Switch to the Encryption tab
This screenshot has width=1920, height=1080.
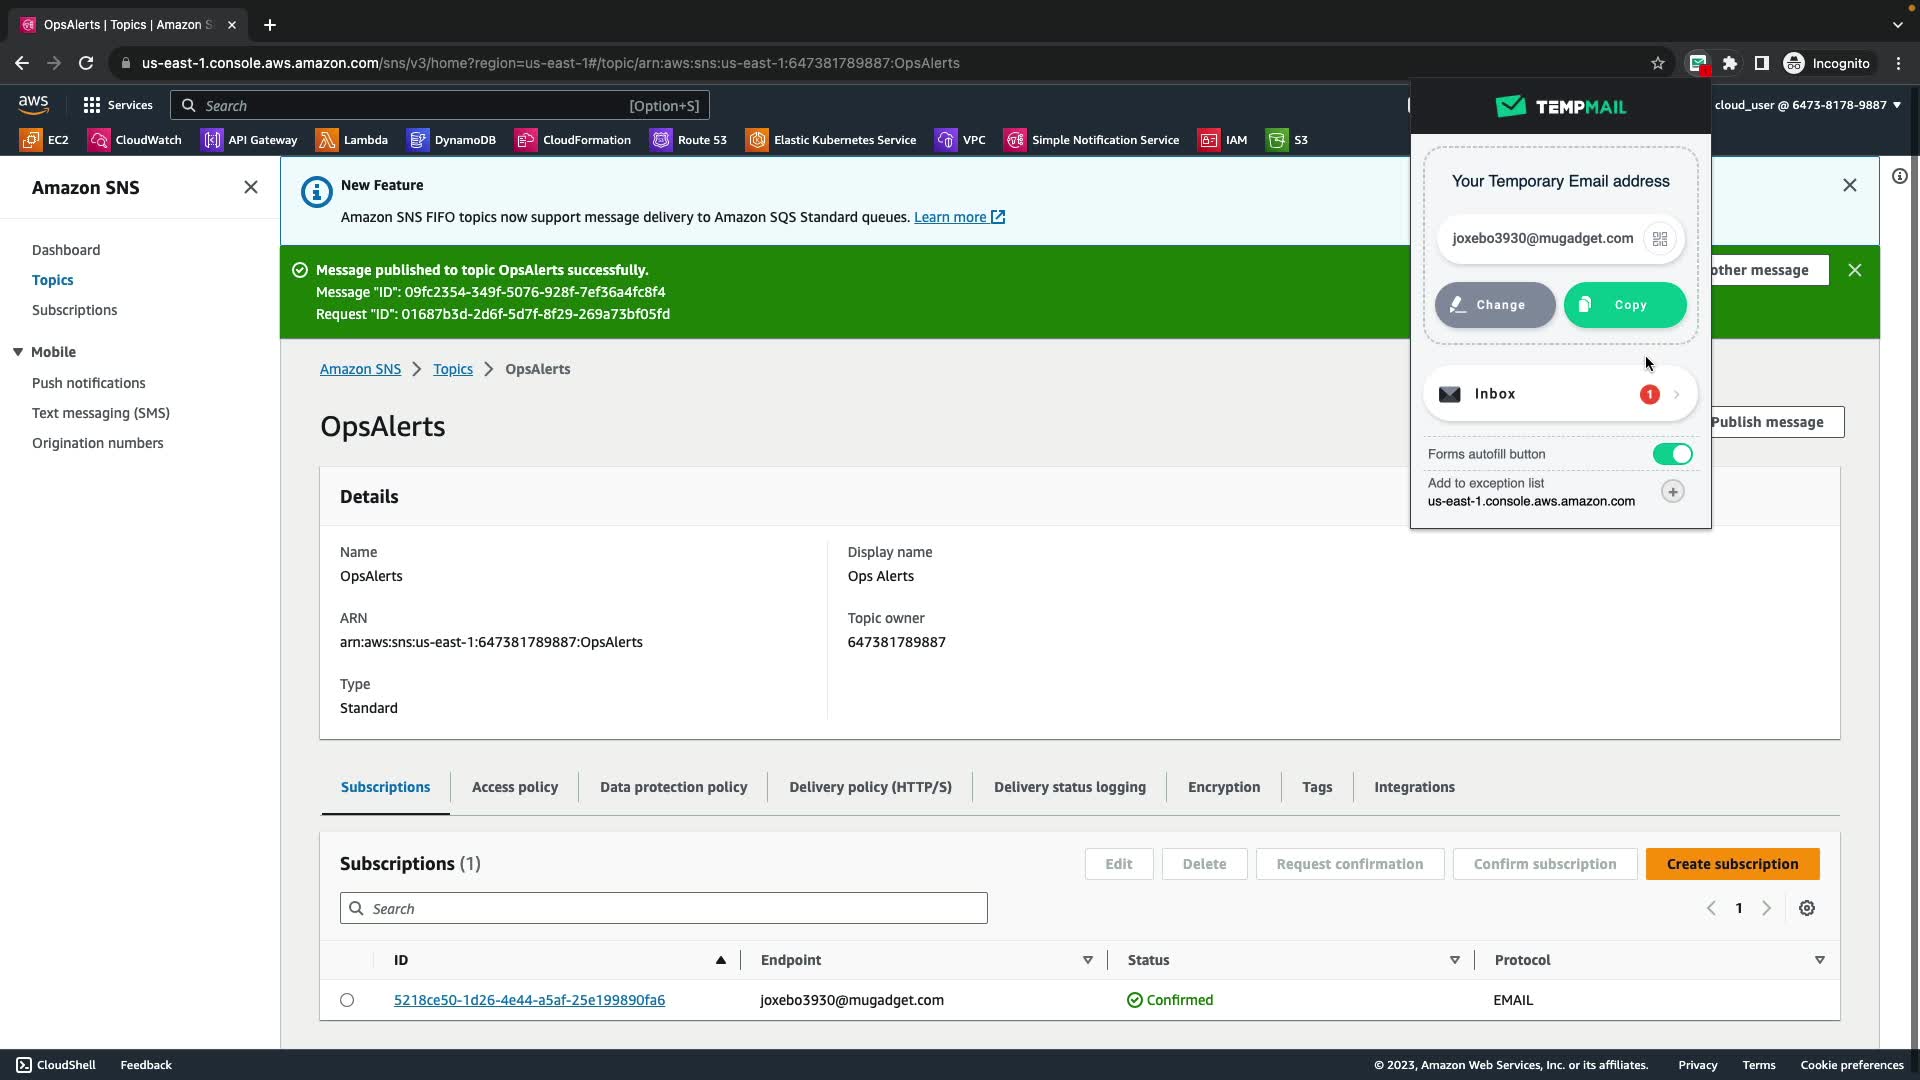tap(1224, 787)
